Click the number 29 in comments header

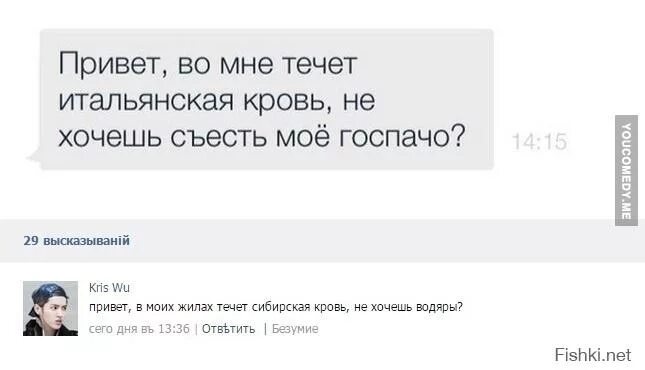pos(30,240)
